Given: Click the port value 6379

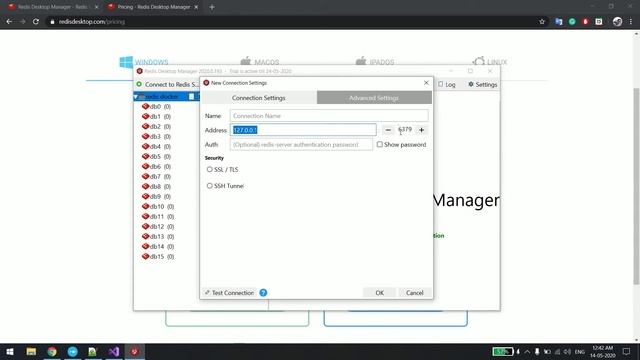Looking at the screenshot, I should [405, 129].
